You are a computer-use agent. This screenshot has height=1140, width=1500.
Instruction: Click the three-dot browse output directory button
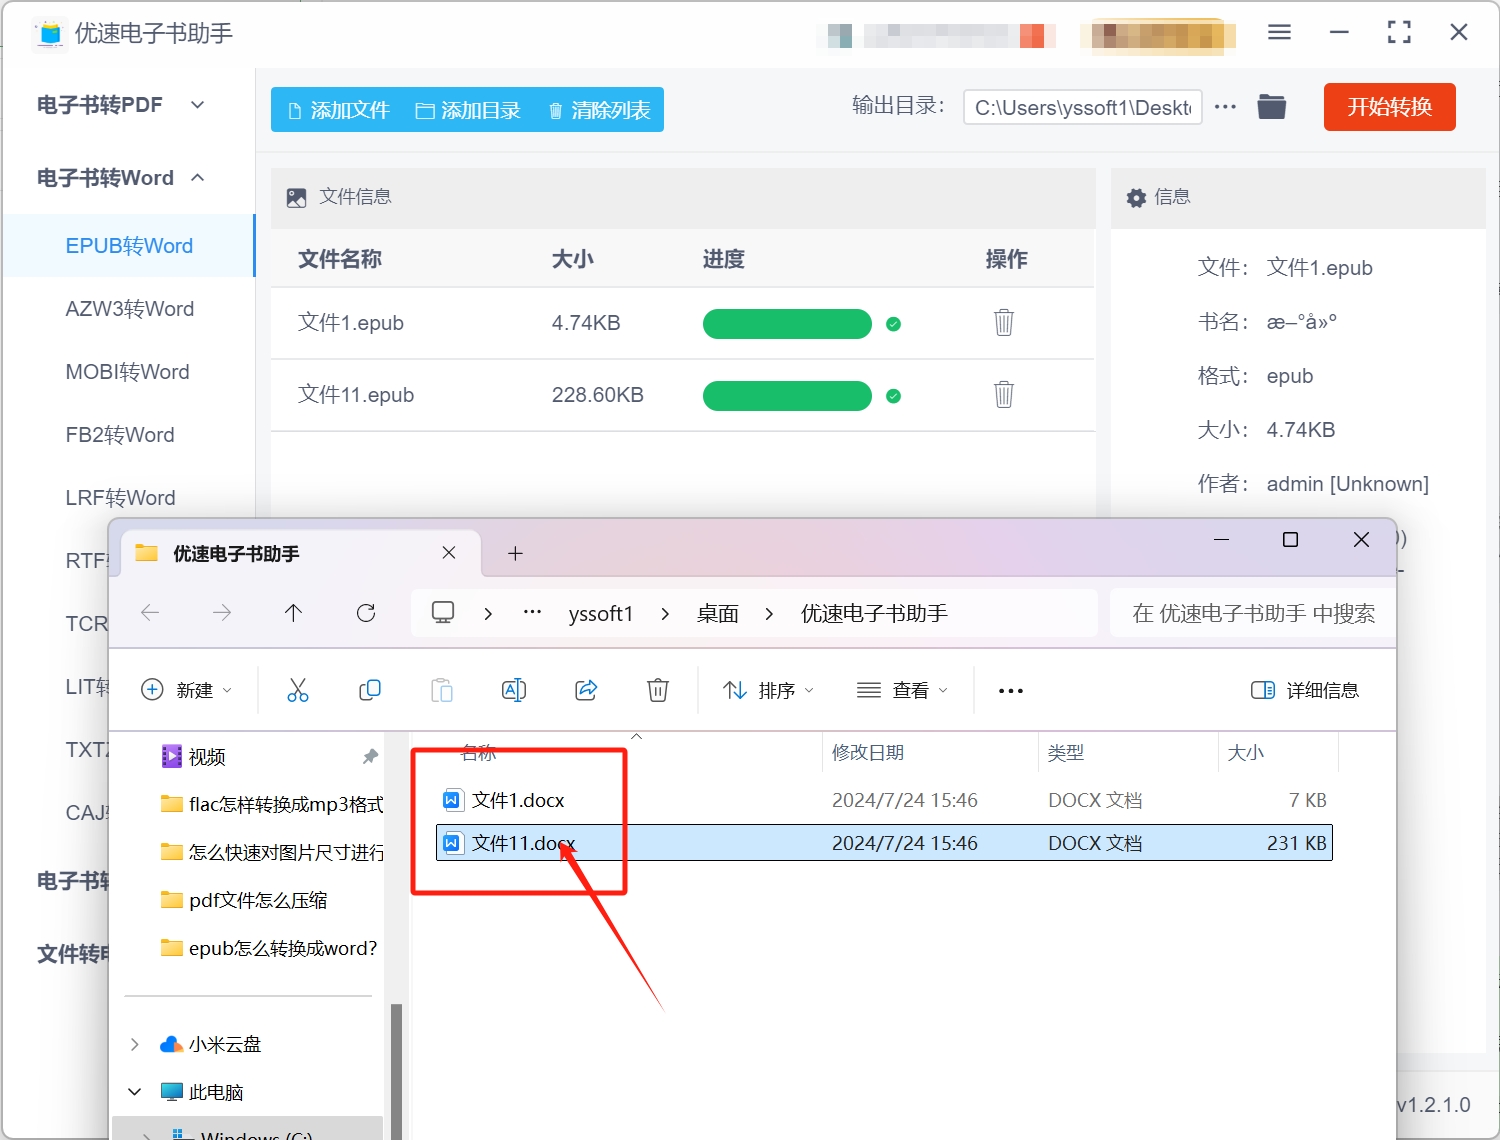(1225, 107)
